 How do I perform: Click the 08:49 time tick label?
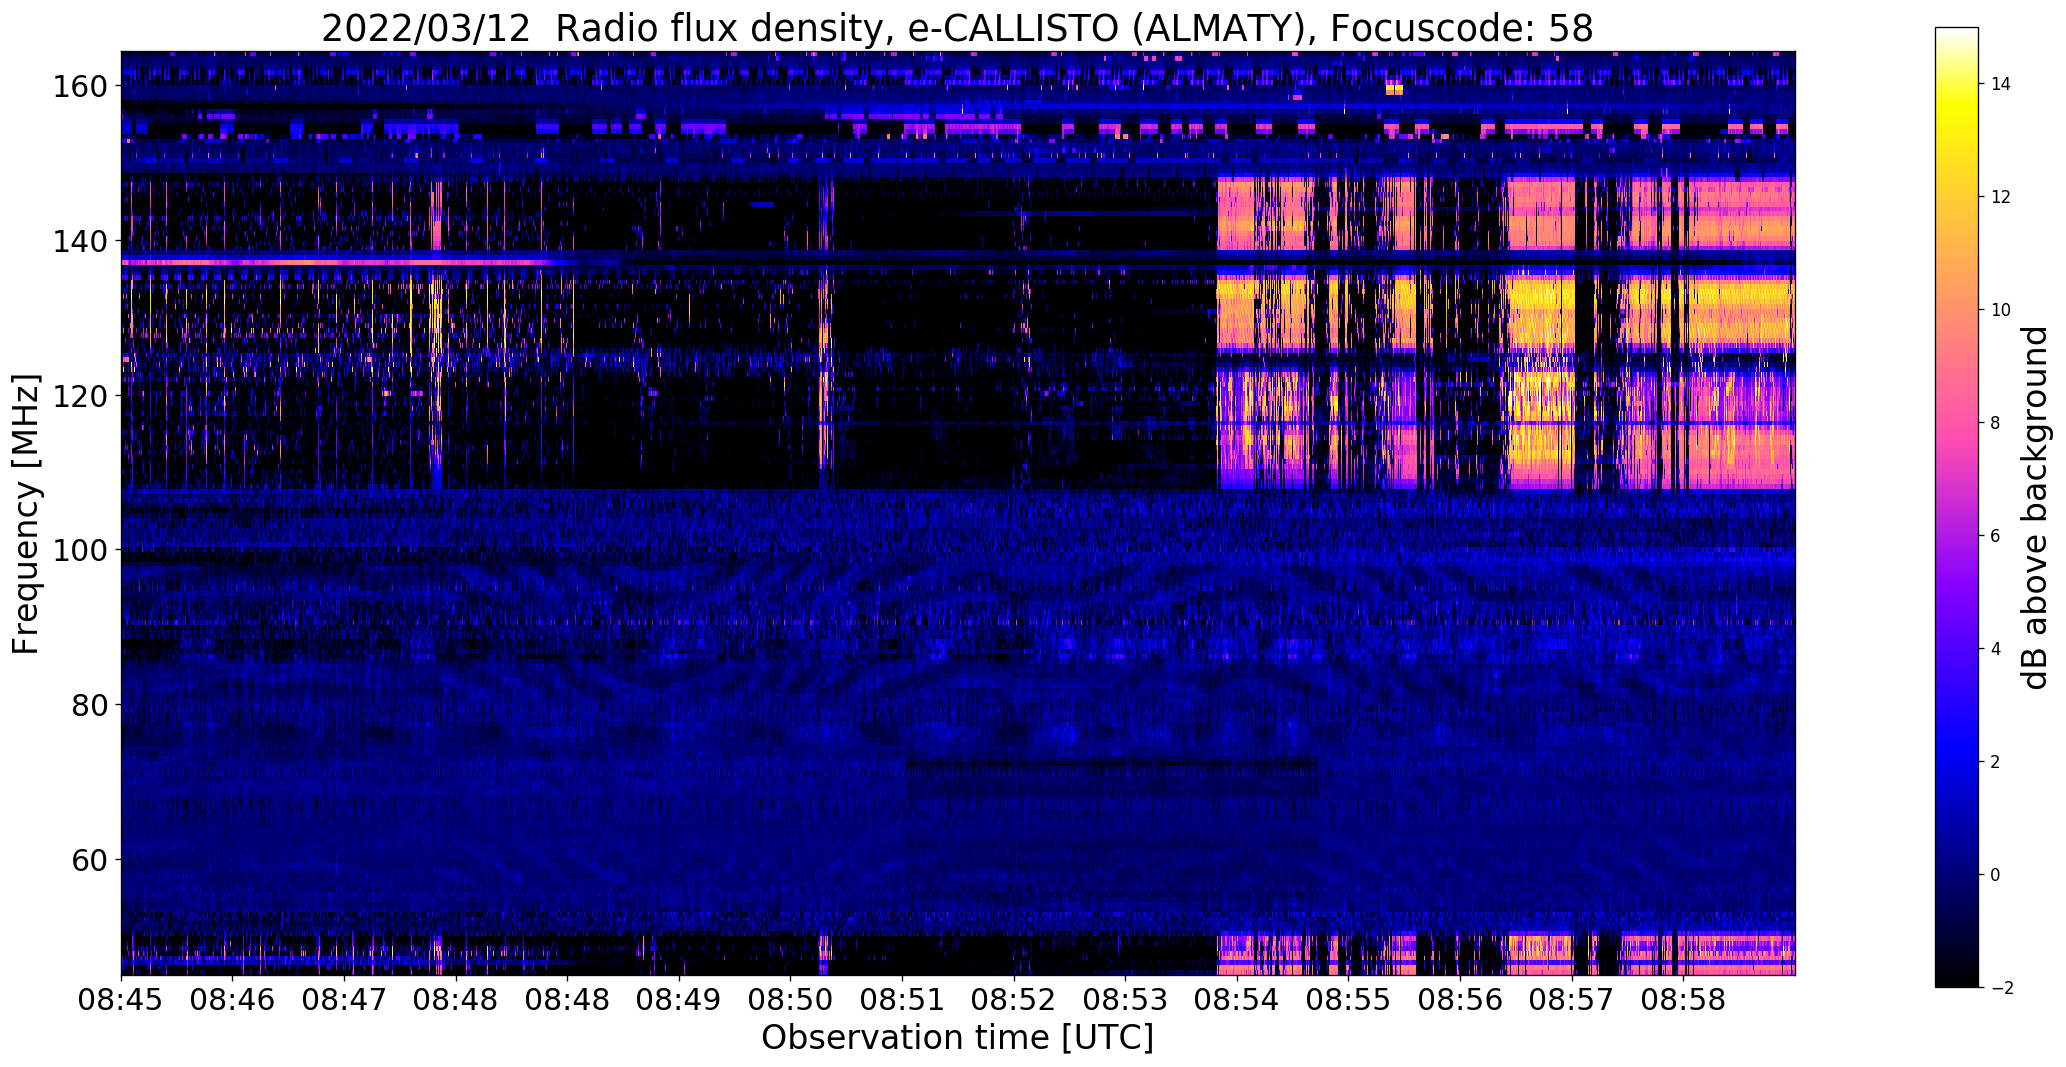(679, 1000)
